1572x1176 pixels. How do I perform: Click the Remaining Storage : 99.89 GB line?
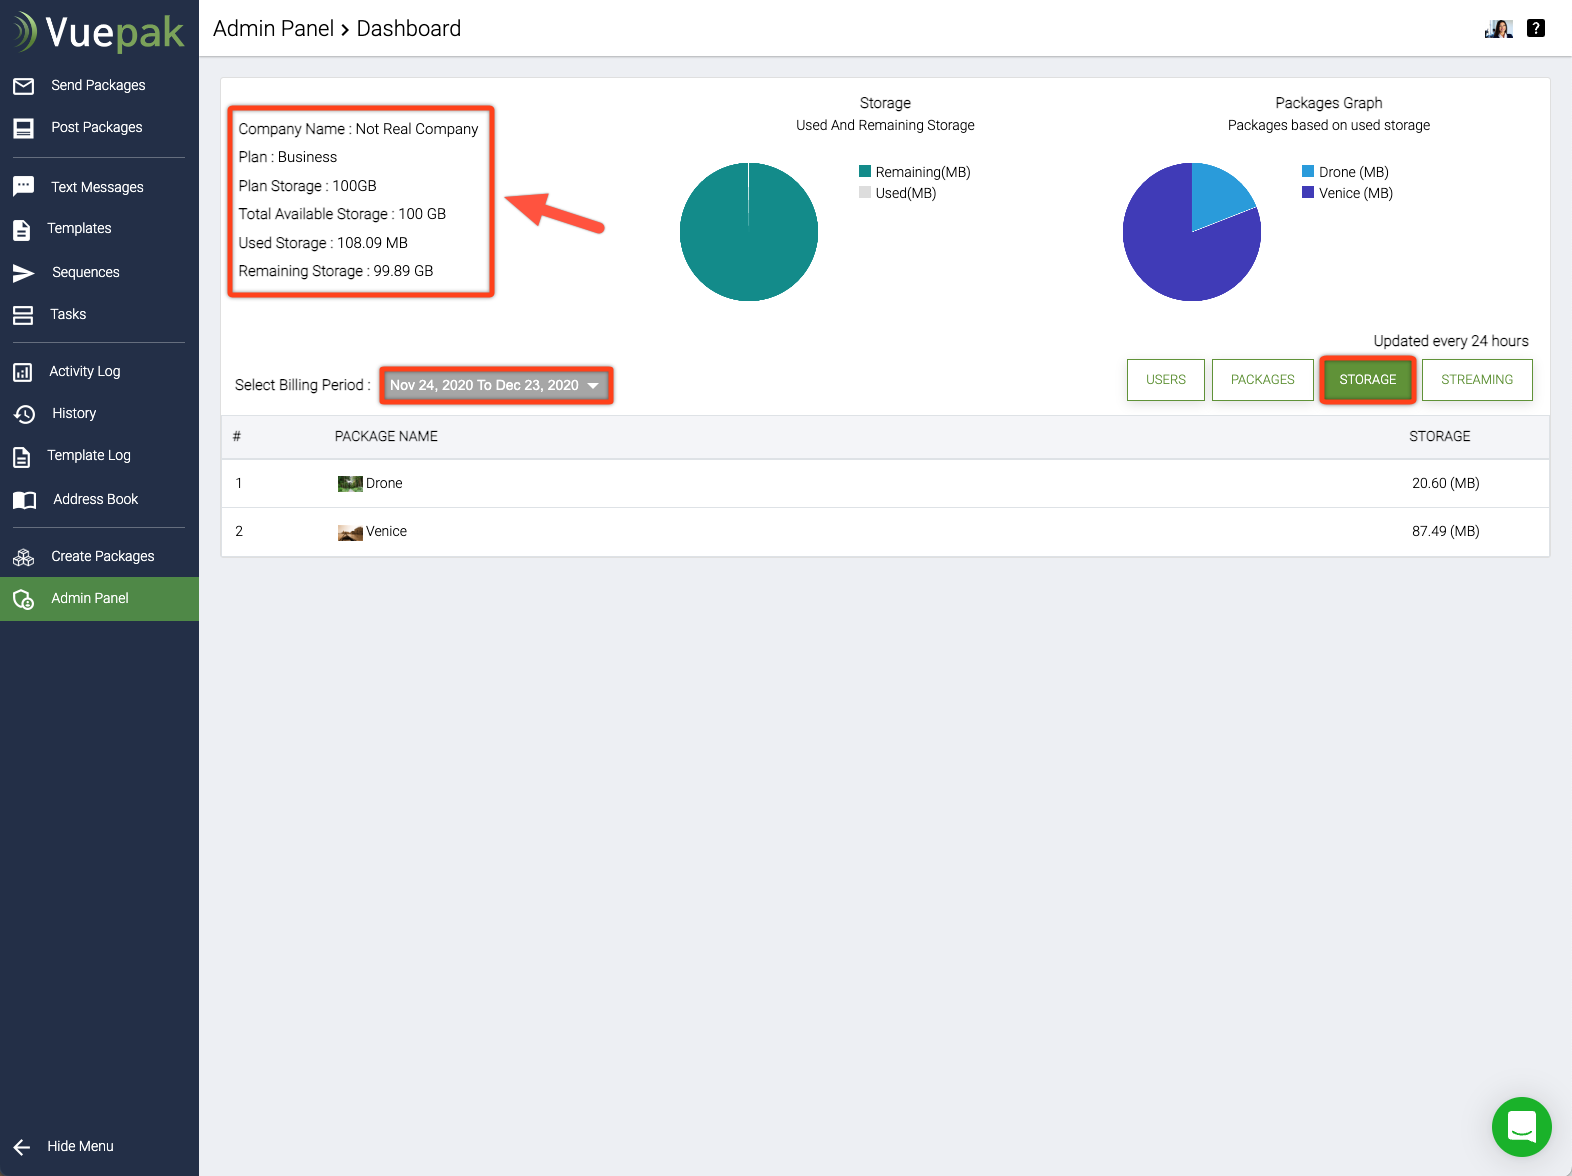[x=336, y=271]
